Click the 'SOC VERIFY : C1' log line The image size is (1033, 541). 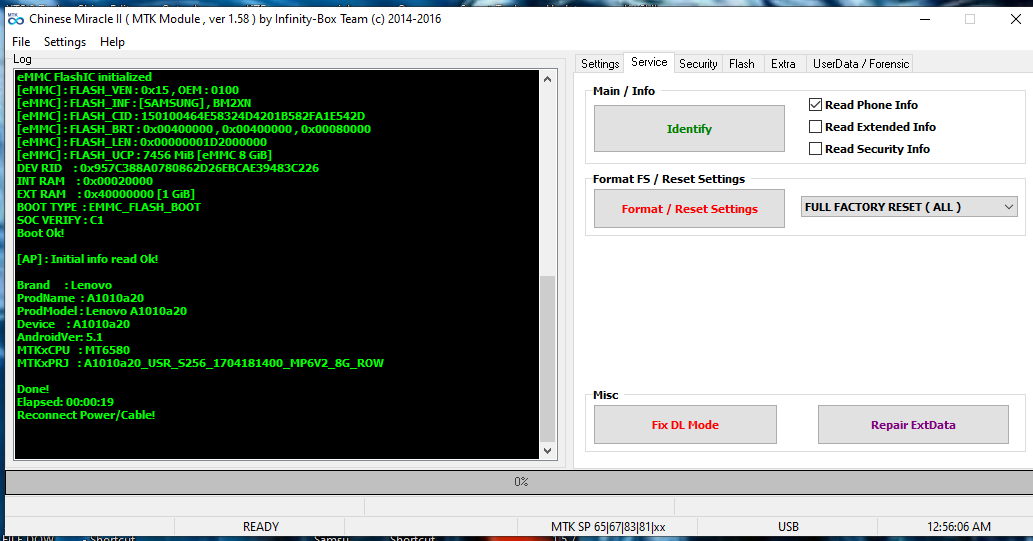(60, 220)
